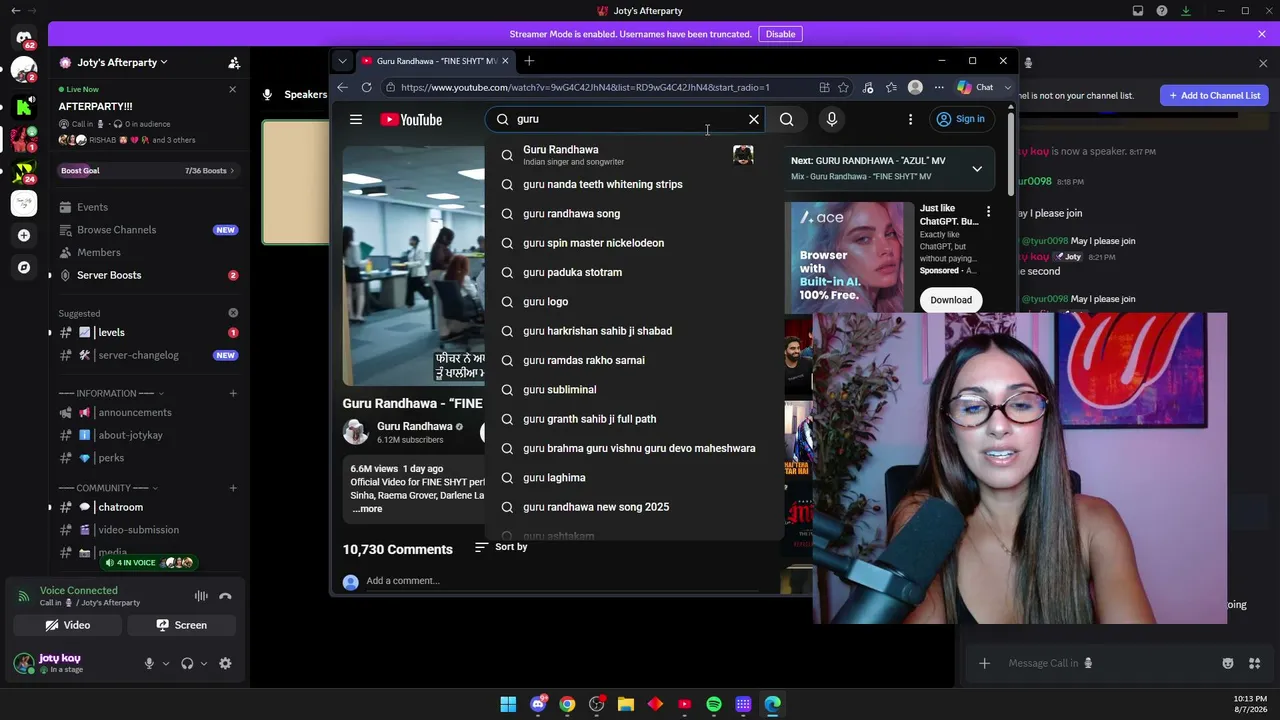Open Discord server discovery compass

click(24, 268)
